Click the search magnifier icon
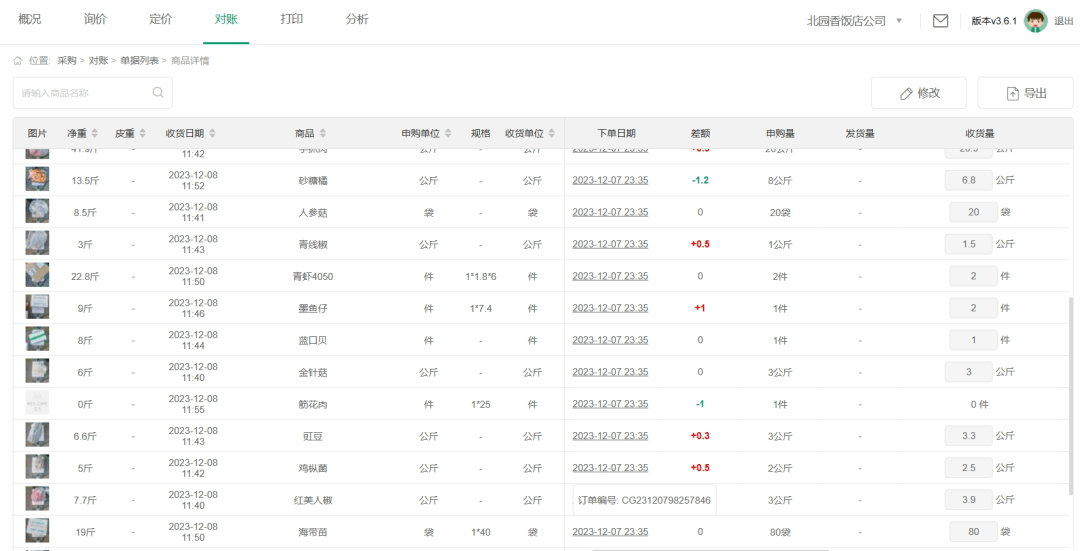This screenshot has width=1080, height=551. pyautogui.click(x=158, y=93)
